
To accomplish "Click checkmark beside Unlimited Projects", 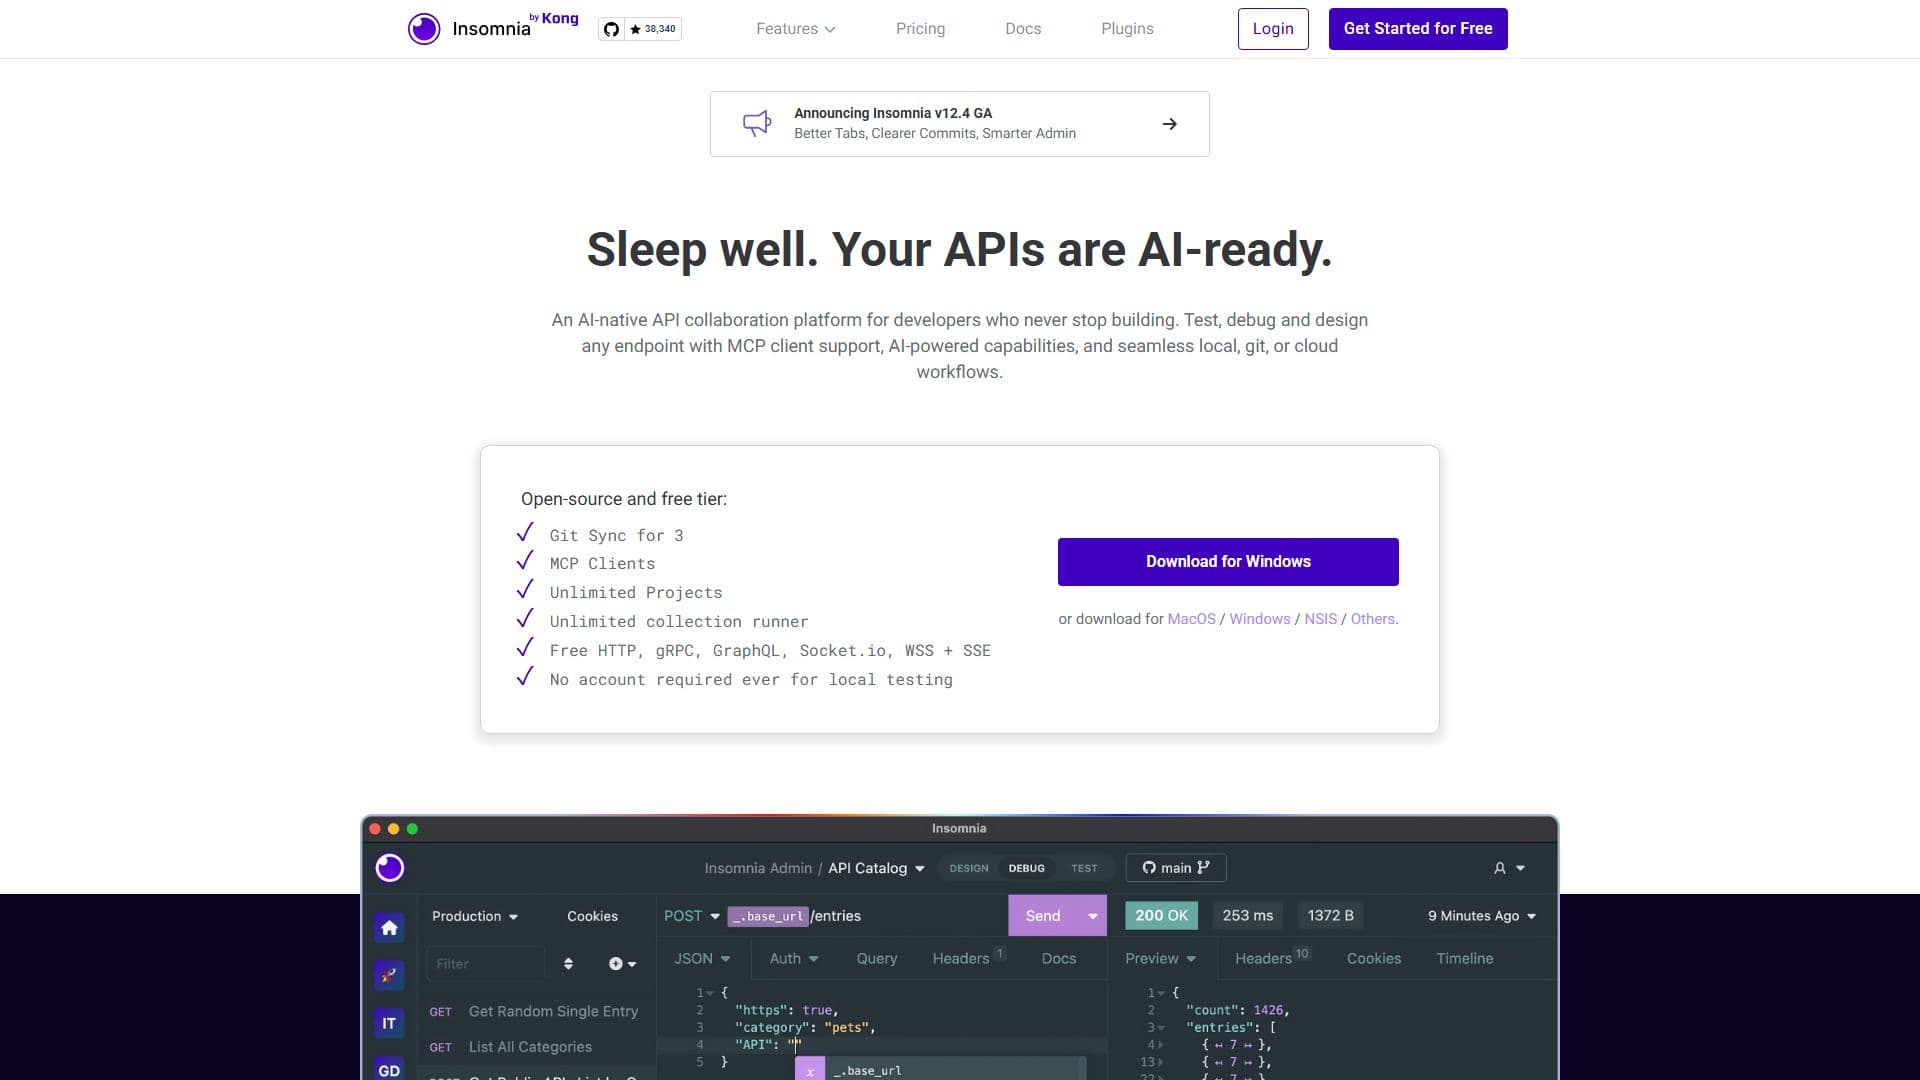I will pyautogui.click(x=525, y=589).
